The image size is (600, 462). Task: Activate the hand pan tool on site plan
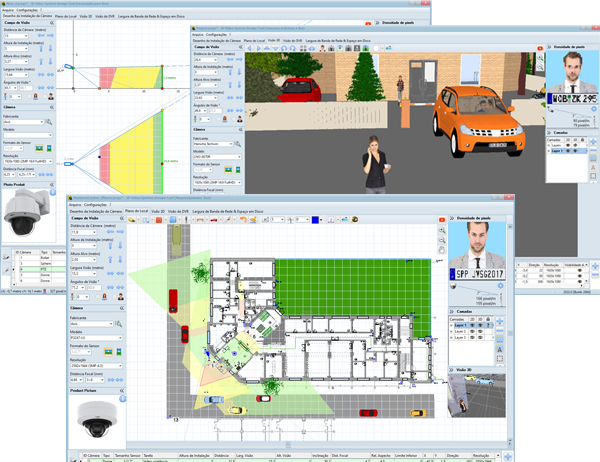(x=442, y=250)
